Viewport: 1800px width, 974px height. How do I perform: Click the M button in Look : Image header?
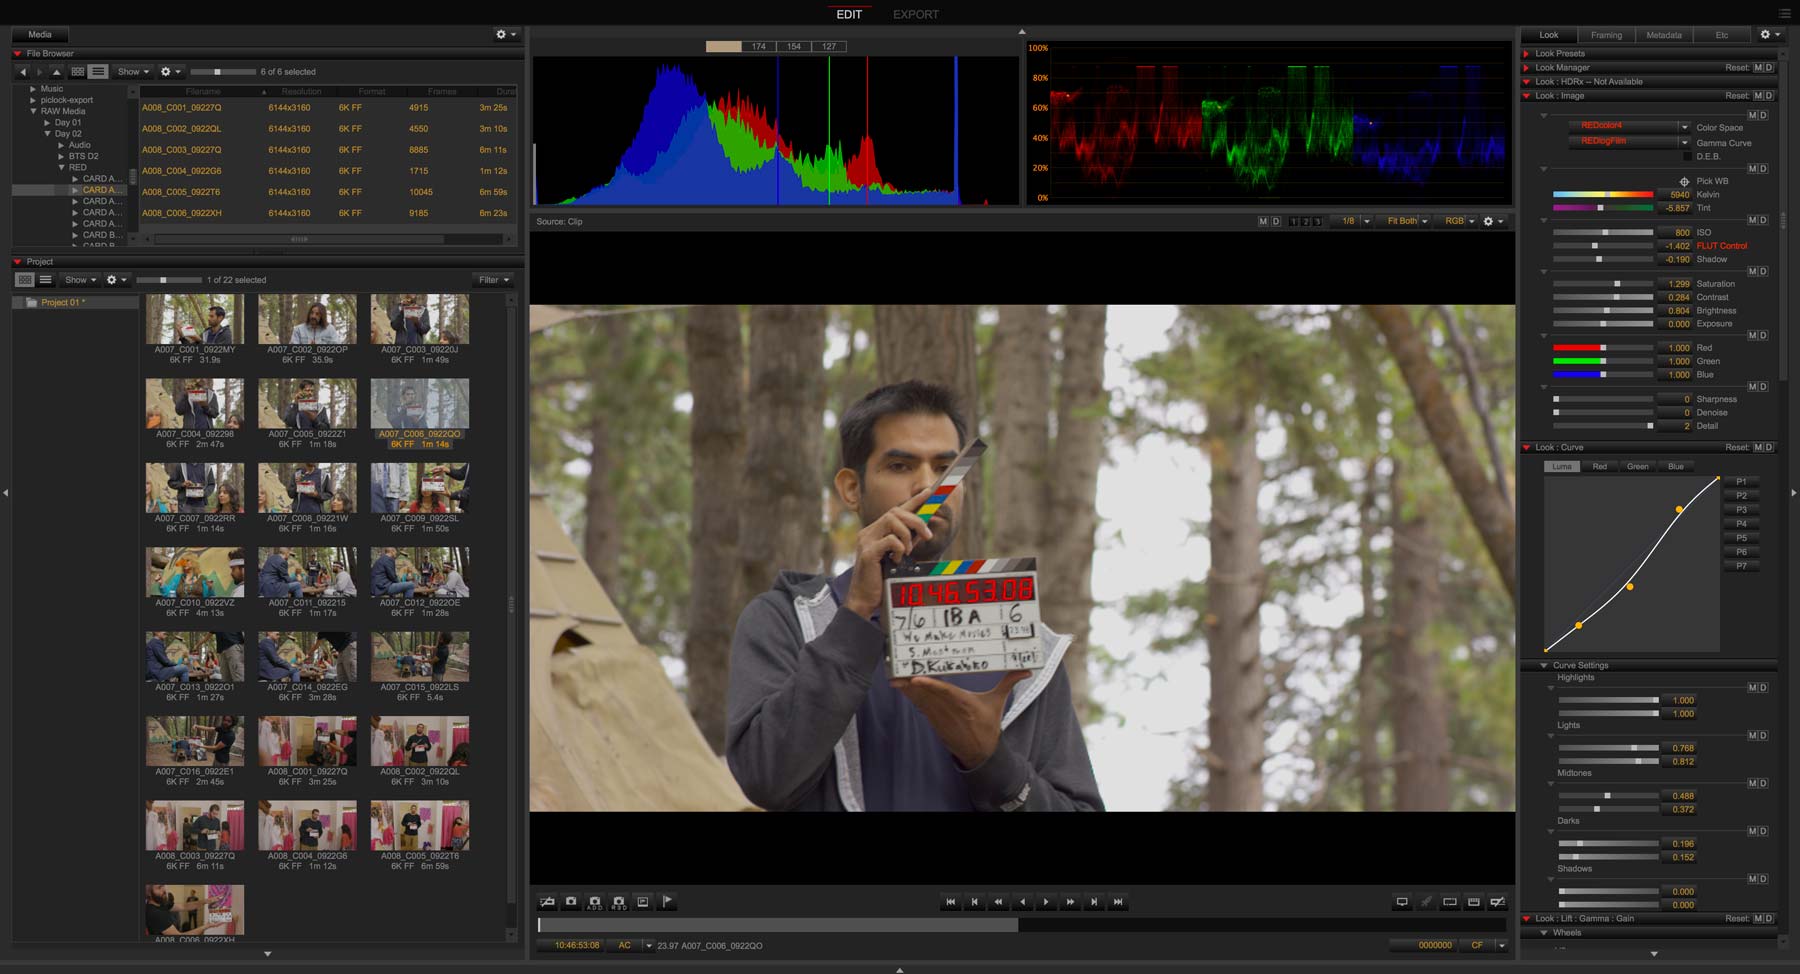(1757, 96)
